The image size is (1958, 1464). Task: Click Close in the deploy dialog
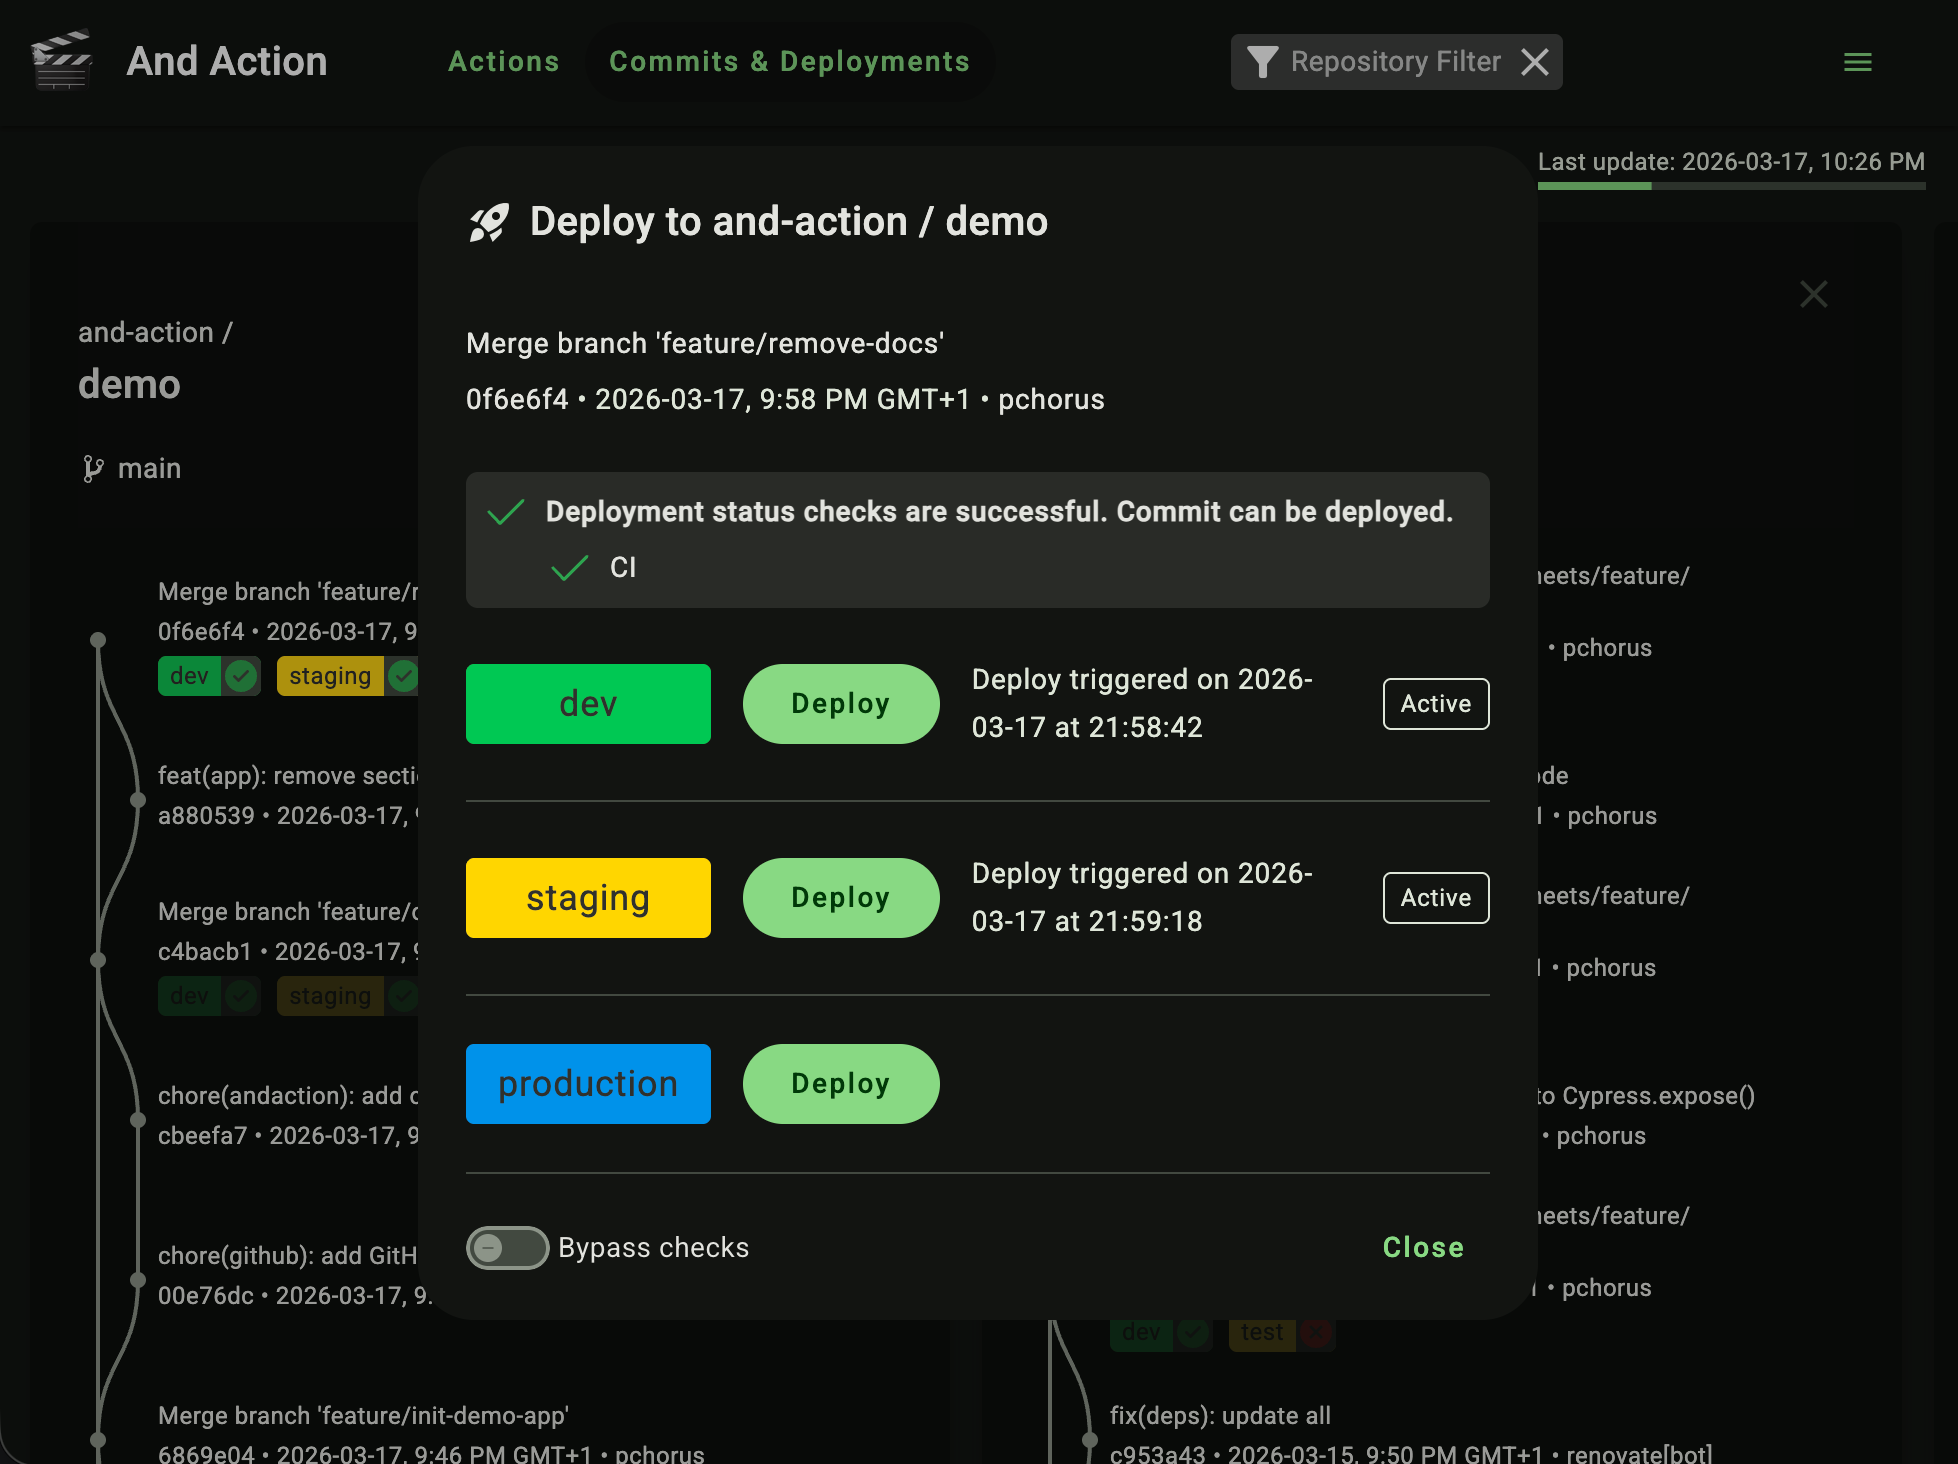(x=1422, y=1247)
